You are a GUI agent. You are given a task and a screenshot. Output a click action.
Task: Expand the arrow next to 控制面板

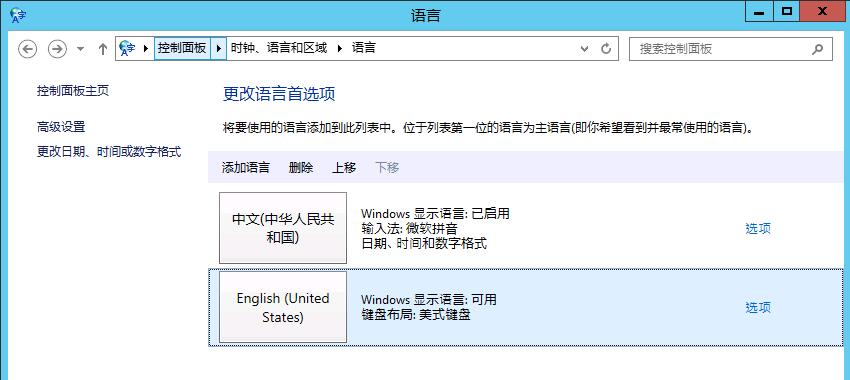[218, 48]
